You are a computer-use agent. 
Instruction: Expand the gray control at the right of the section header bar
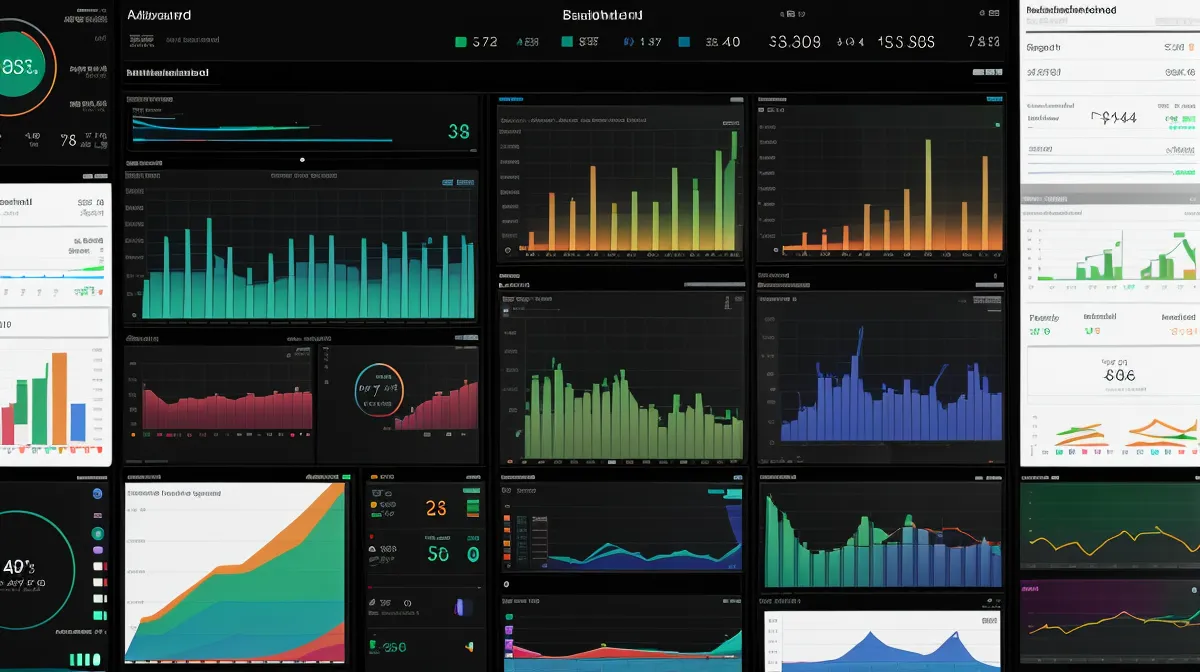tap(986, 72)
